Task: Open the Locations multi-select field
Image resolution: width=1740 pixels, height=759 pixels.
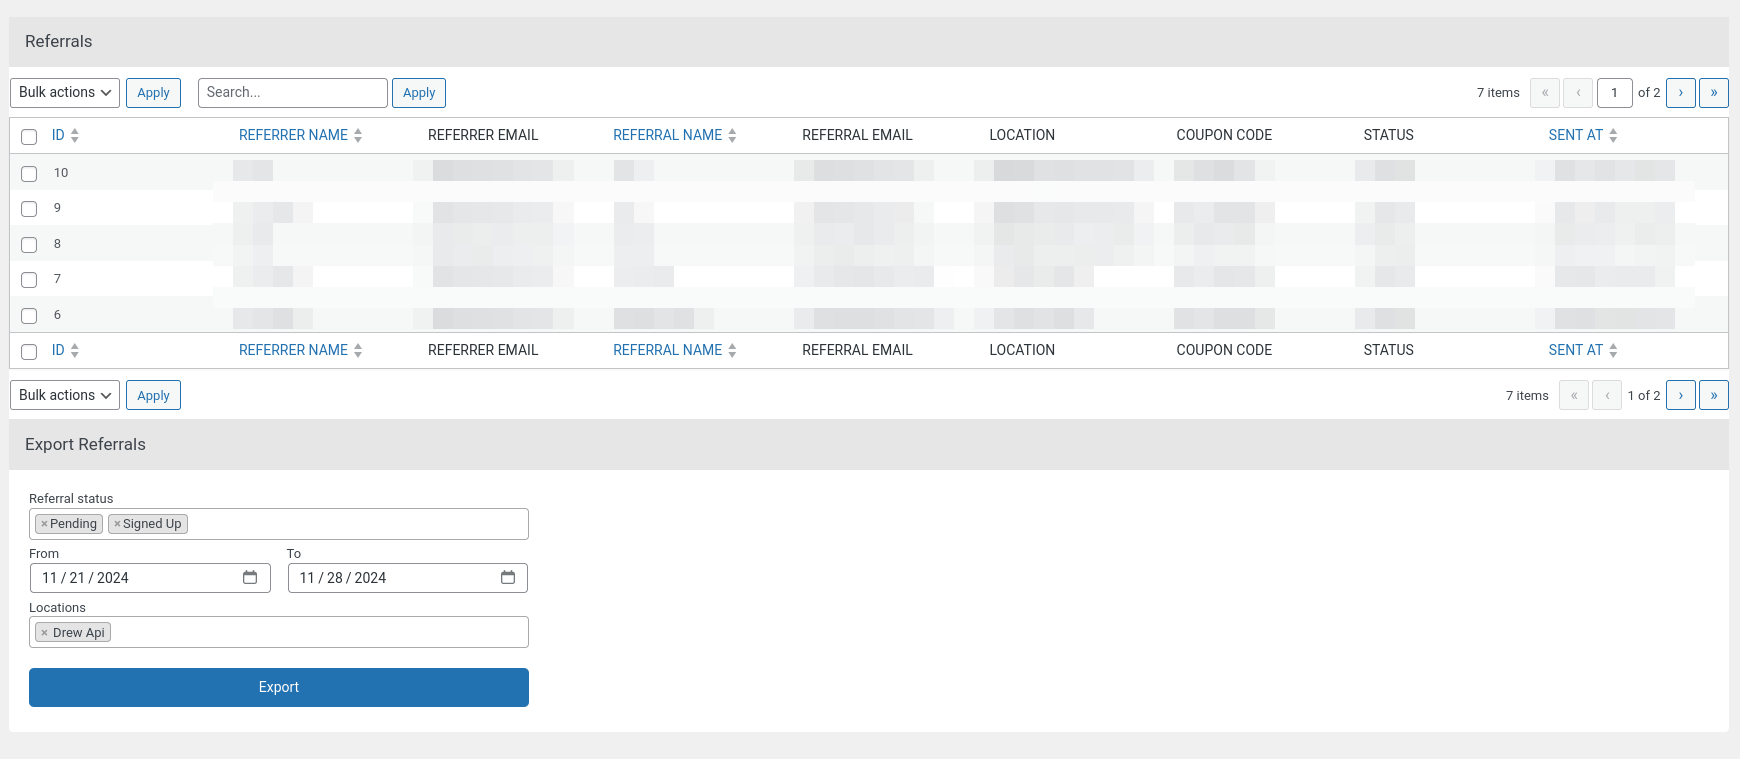Action: point(318,633)
